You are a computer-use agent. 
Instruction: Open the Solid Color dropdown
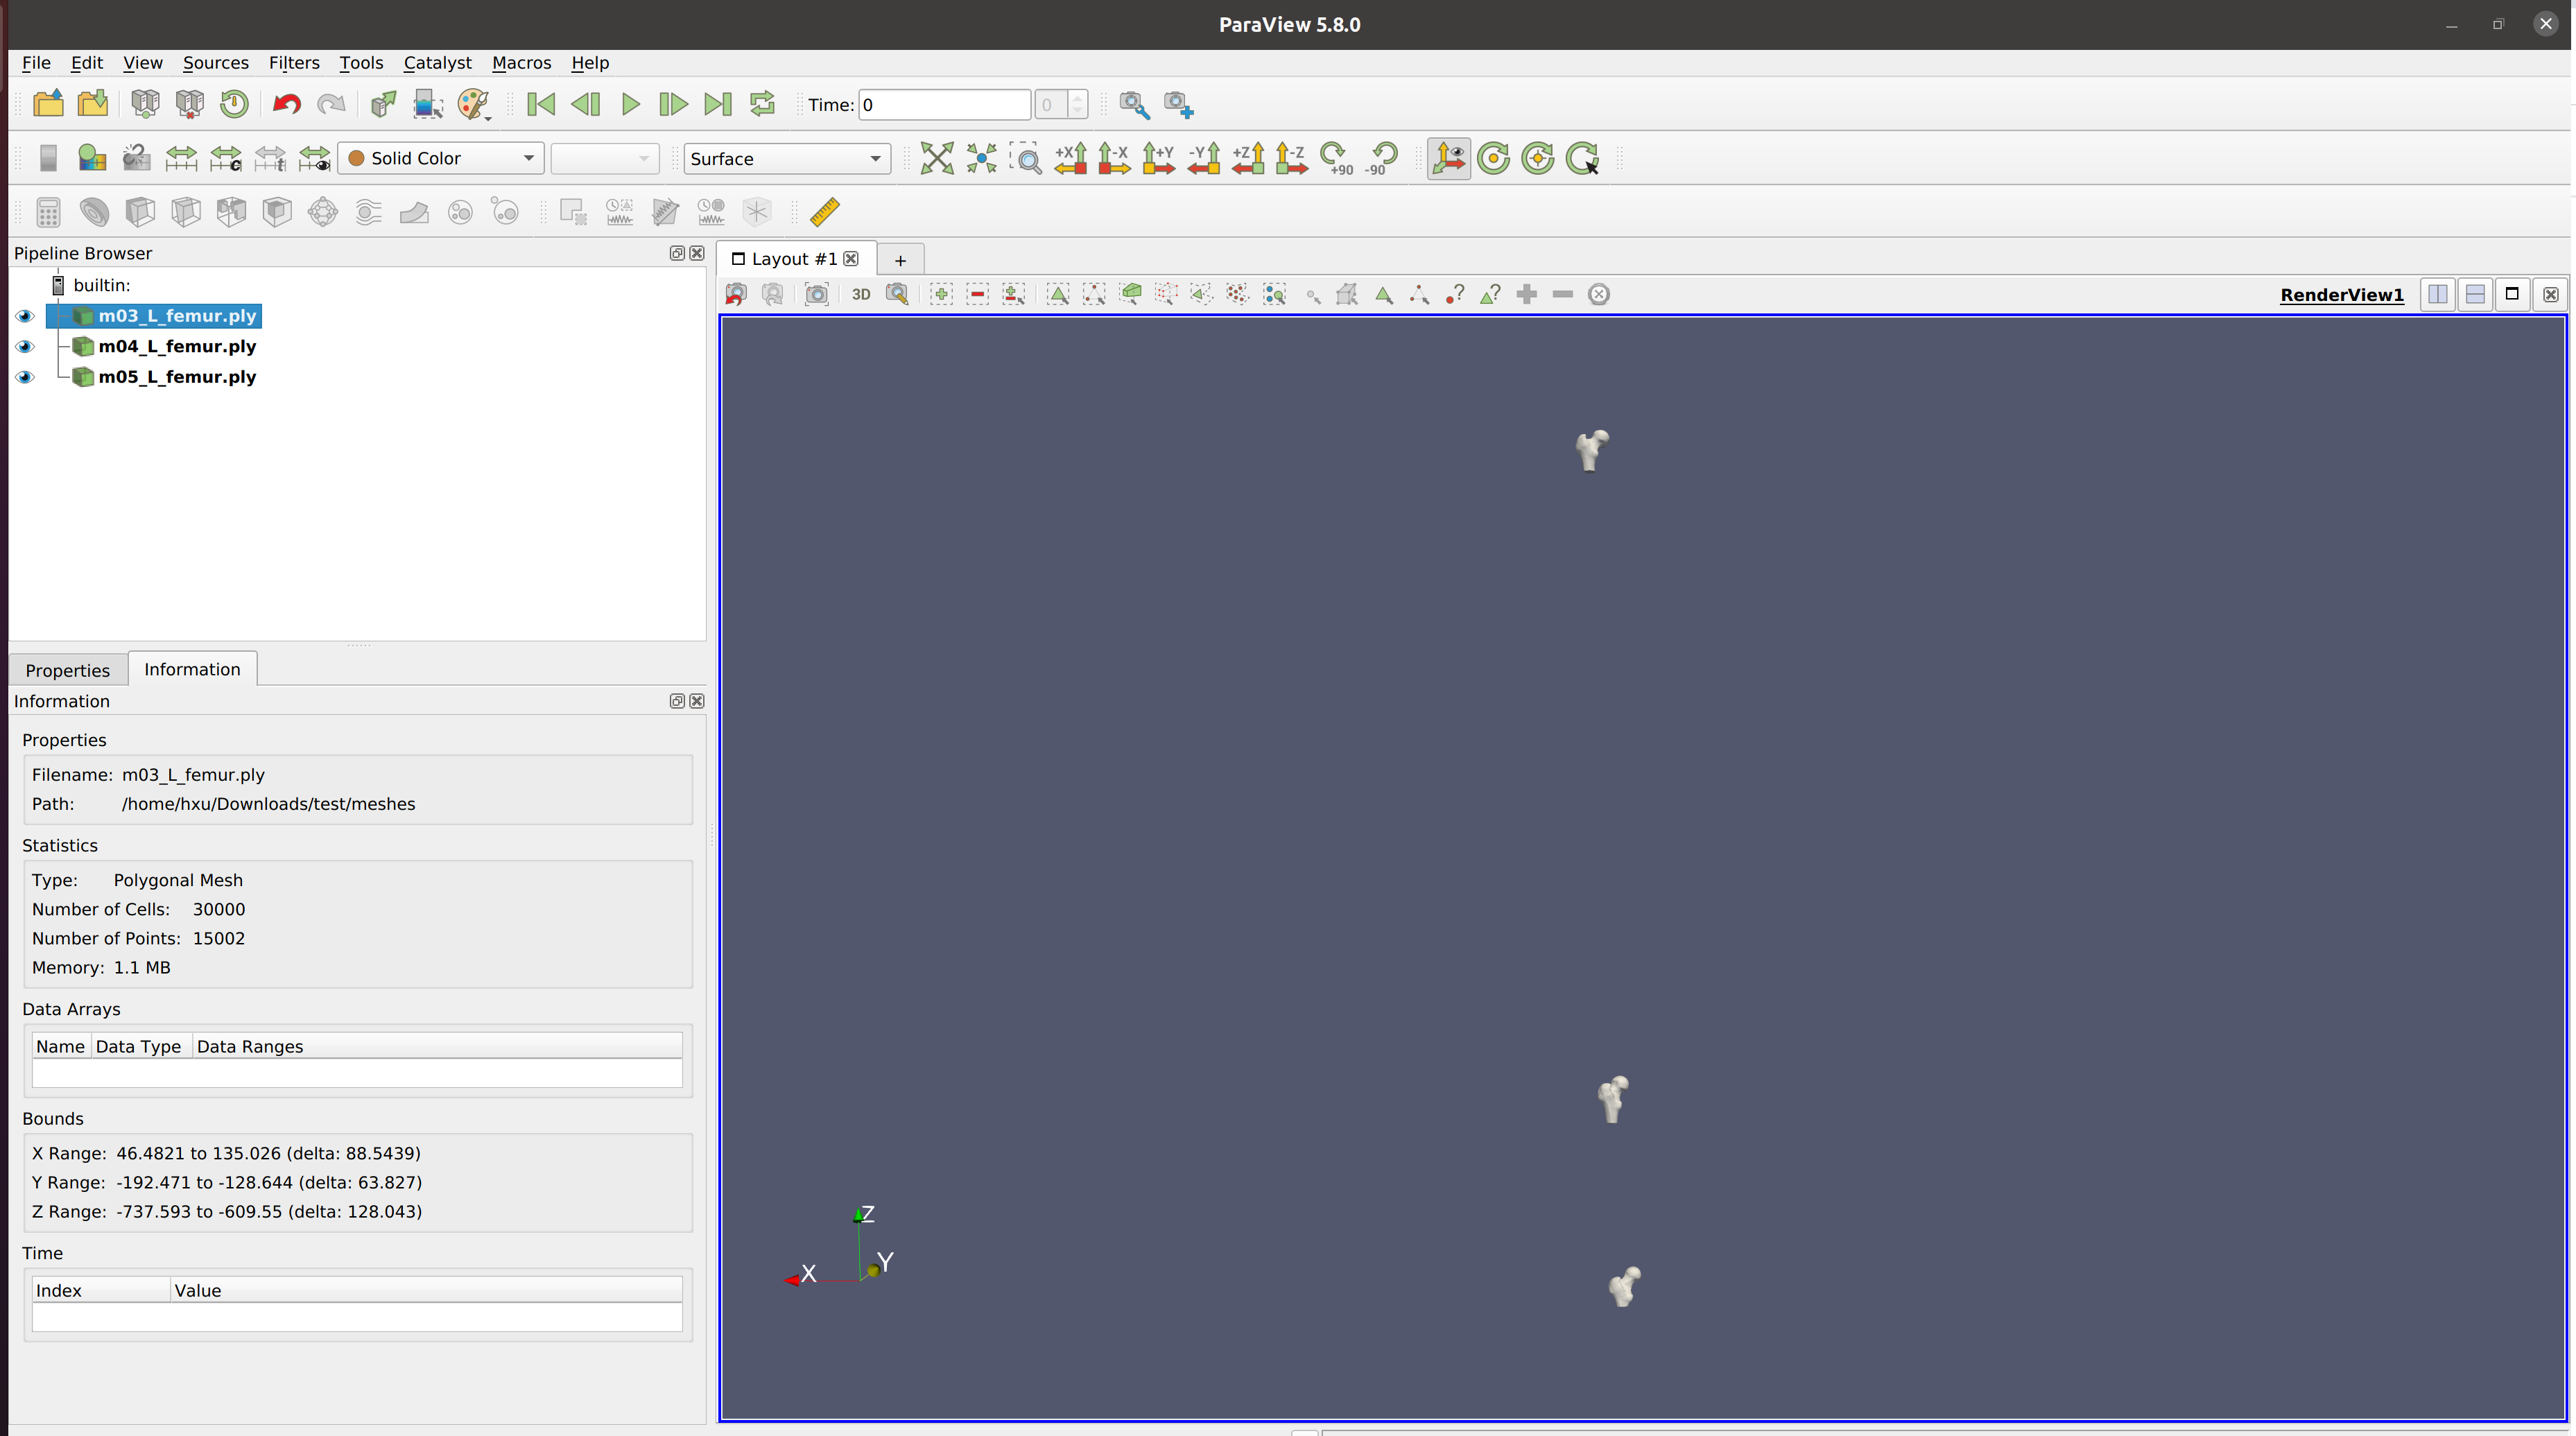[440, 157]
